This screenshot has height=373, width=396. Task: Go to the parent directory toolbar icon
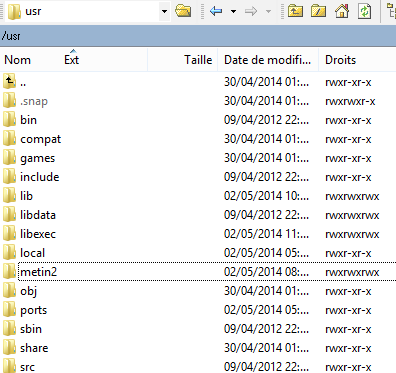coord(295,11)
